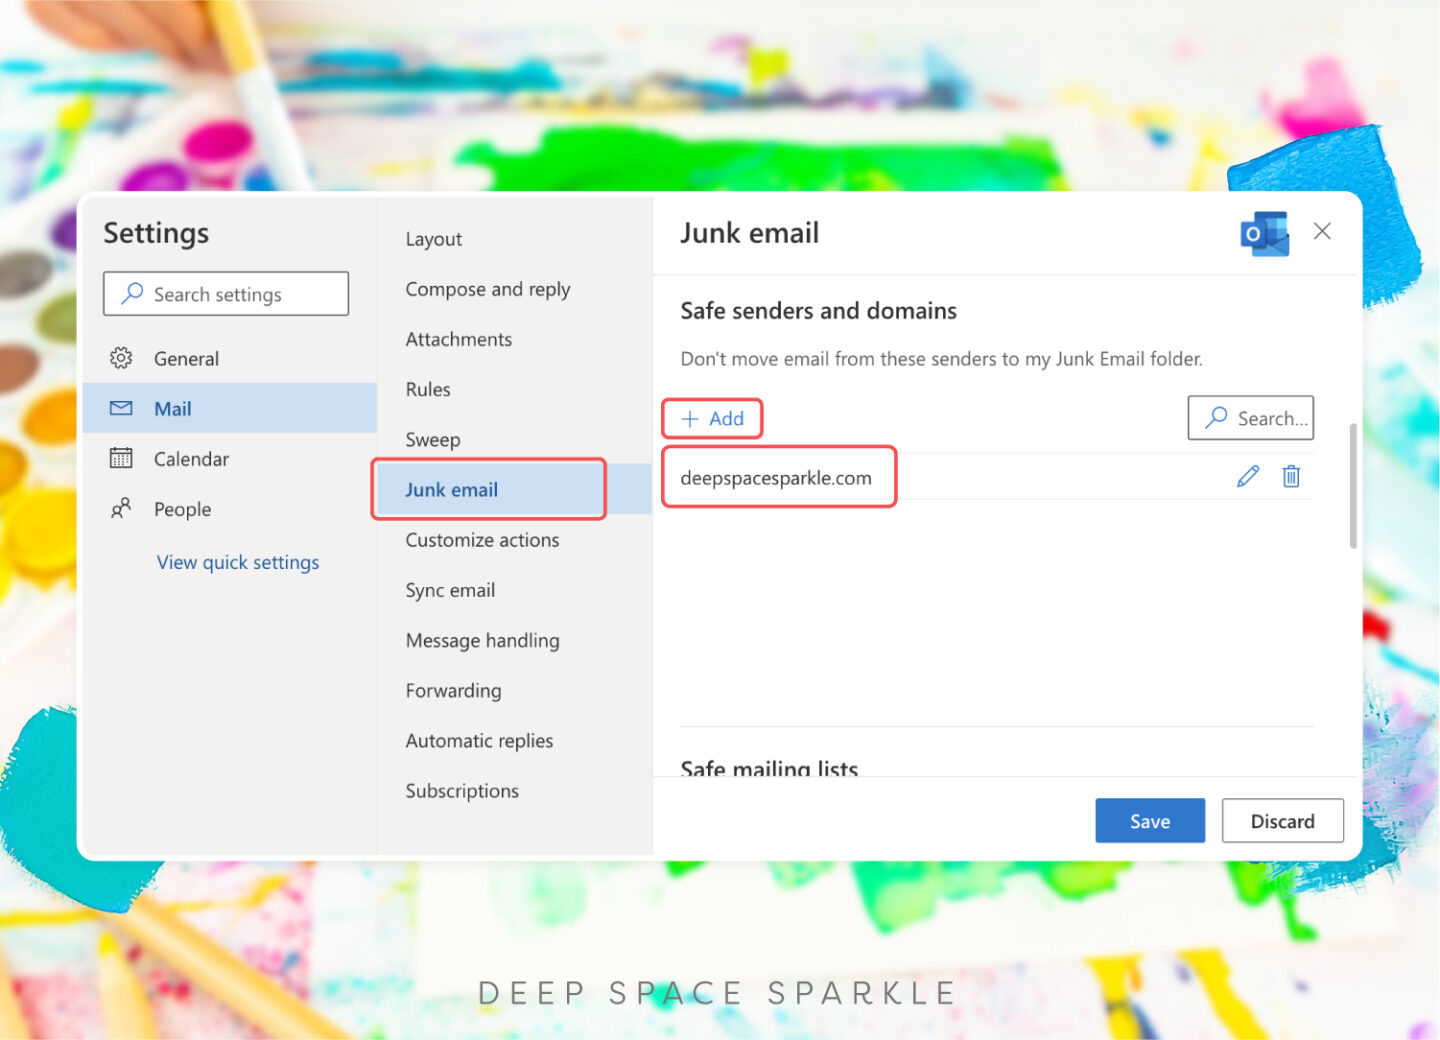Click the Calendar icon in the sidebar

(121, 458)
